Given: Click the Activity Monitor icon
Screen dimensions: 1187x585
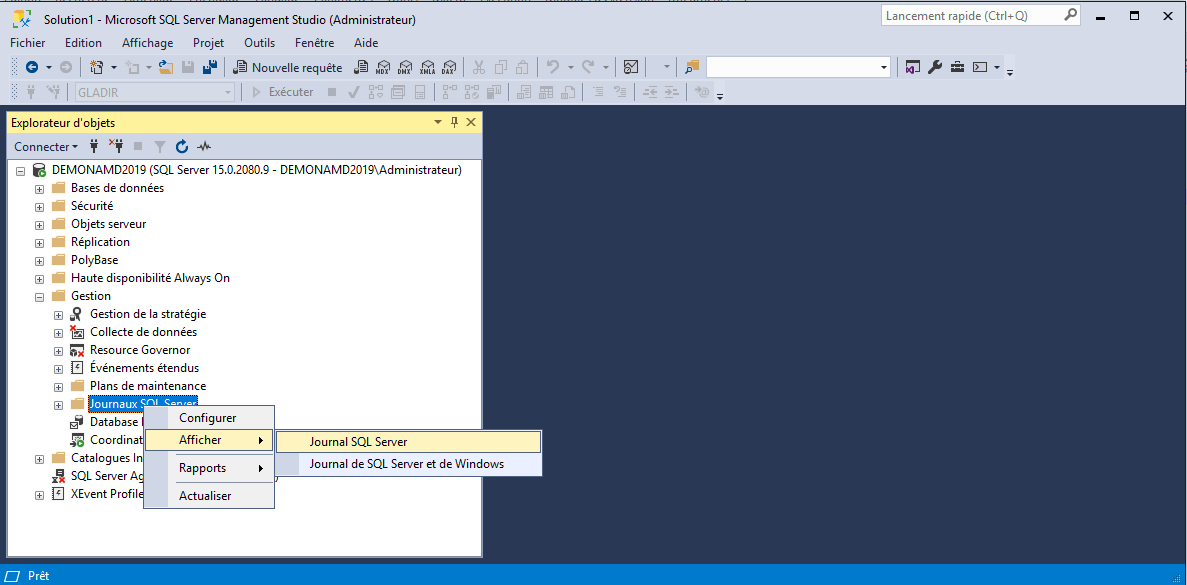Looking at the screenshot, I should 631,67.
